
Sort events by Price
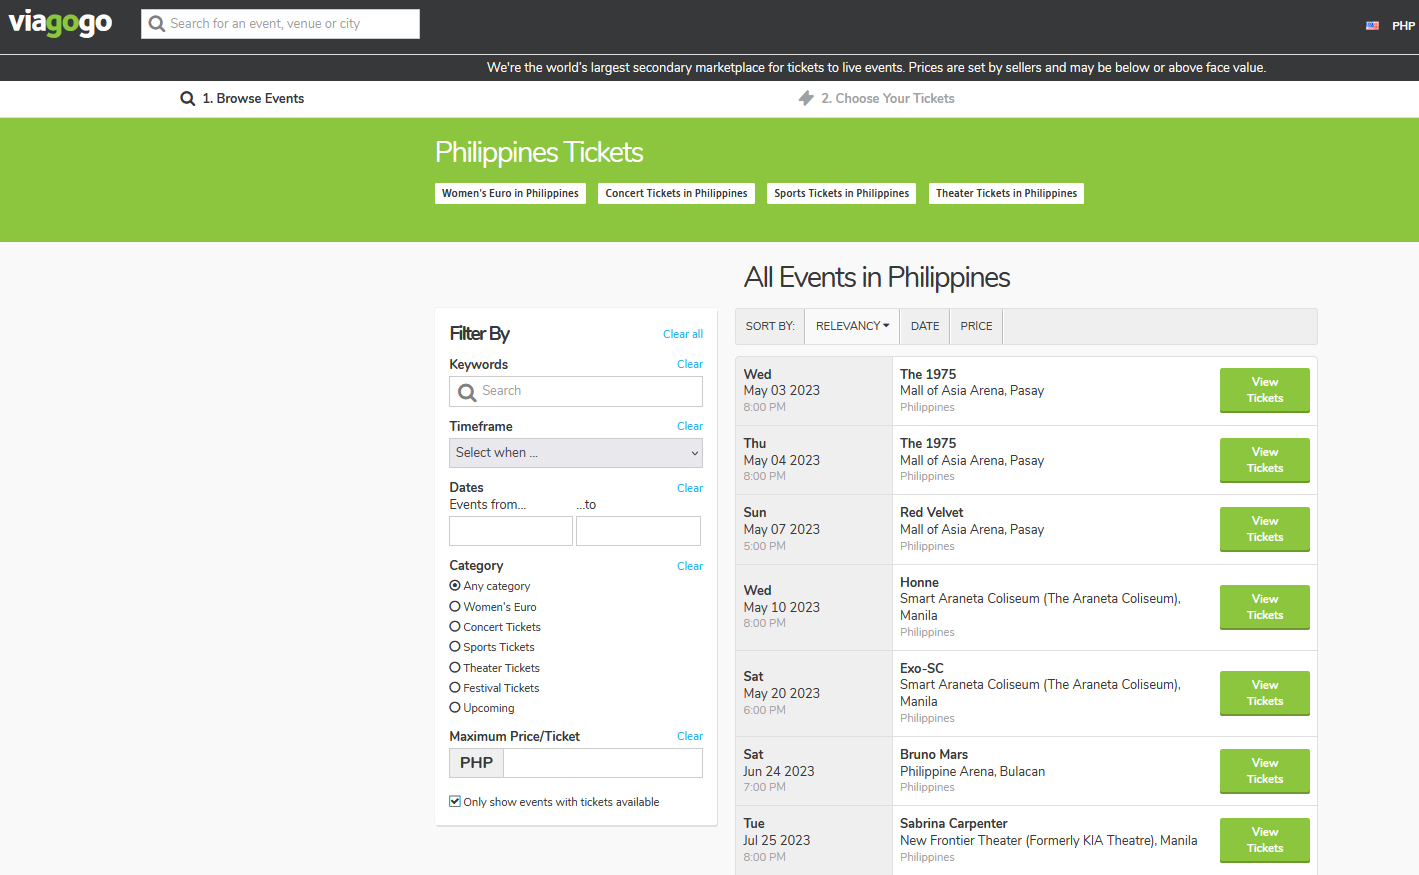(x=976, y=326)
